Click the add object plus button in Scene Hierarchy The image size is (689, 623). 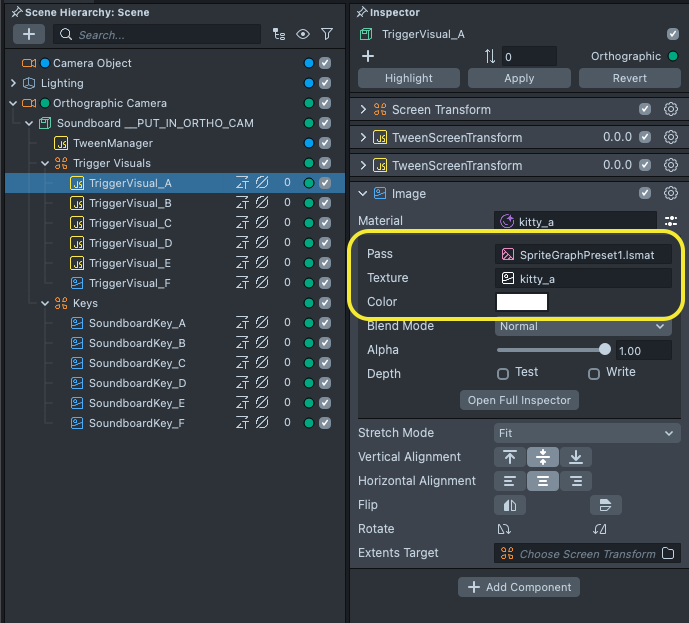[27, 34]
